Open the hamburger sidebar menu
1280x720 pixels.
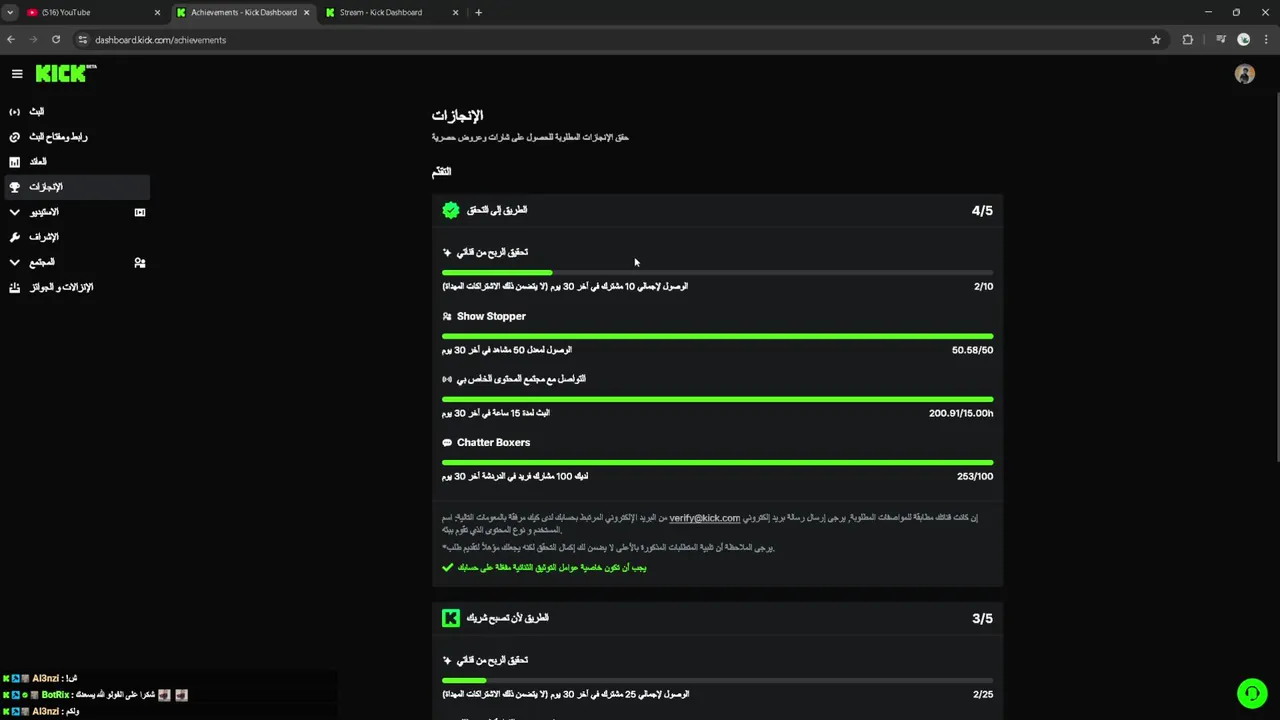tap(17, 74)
